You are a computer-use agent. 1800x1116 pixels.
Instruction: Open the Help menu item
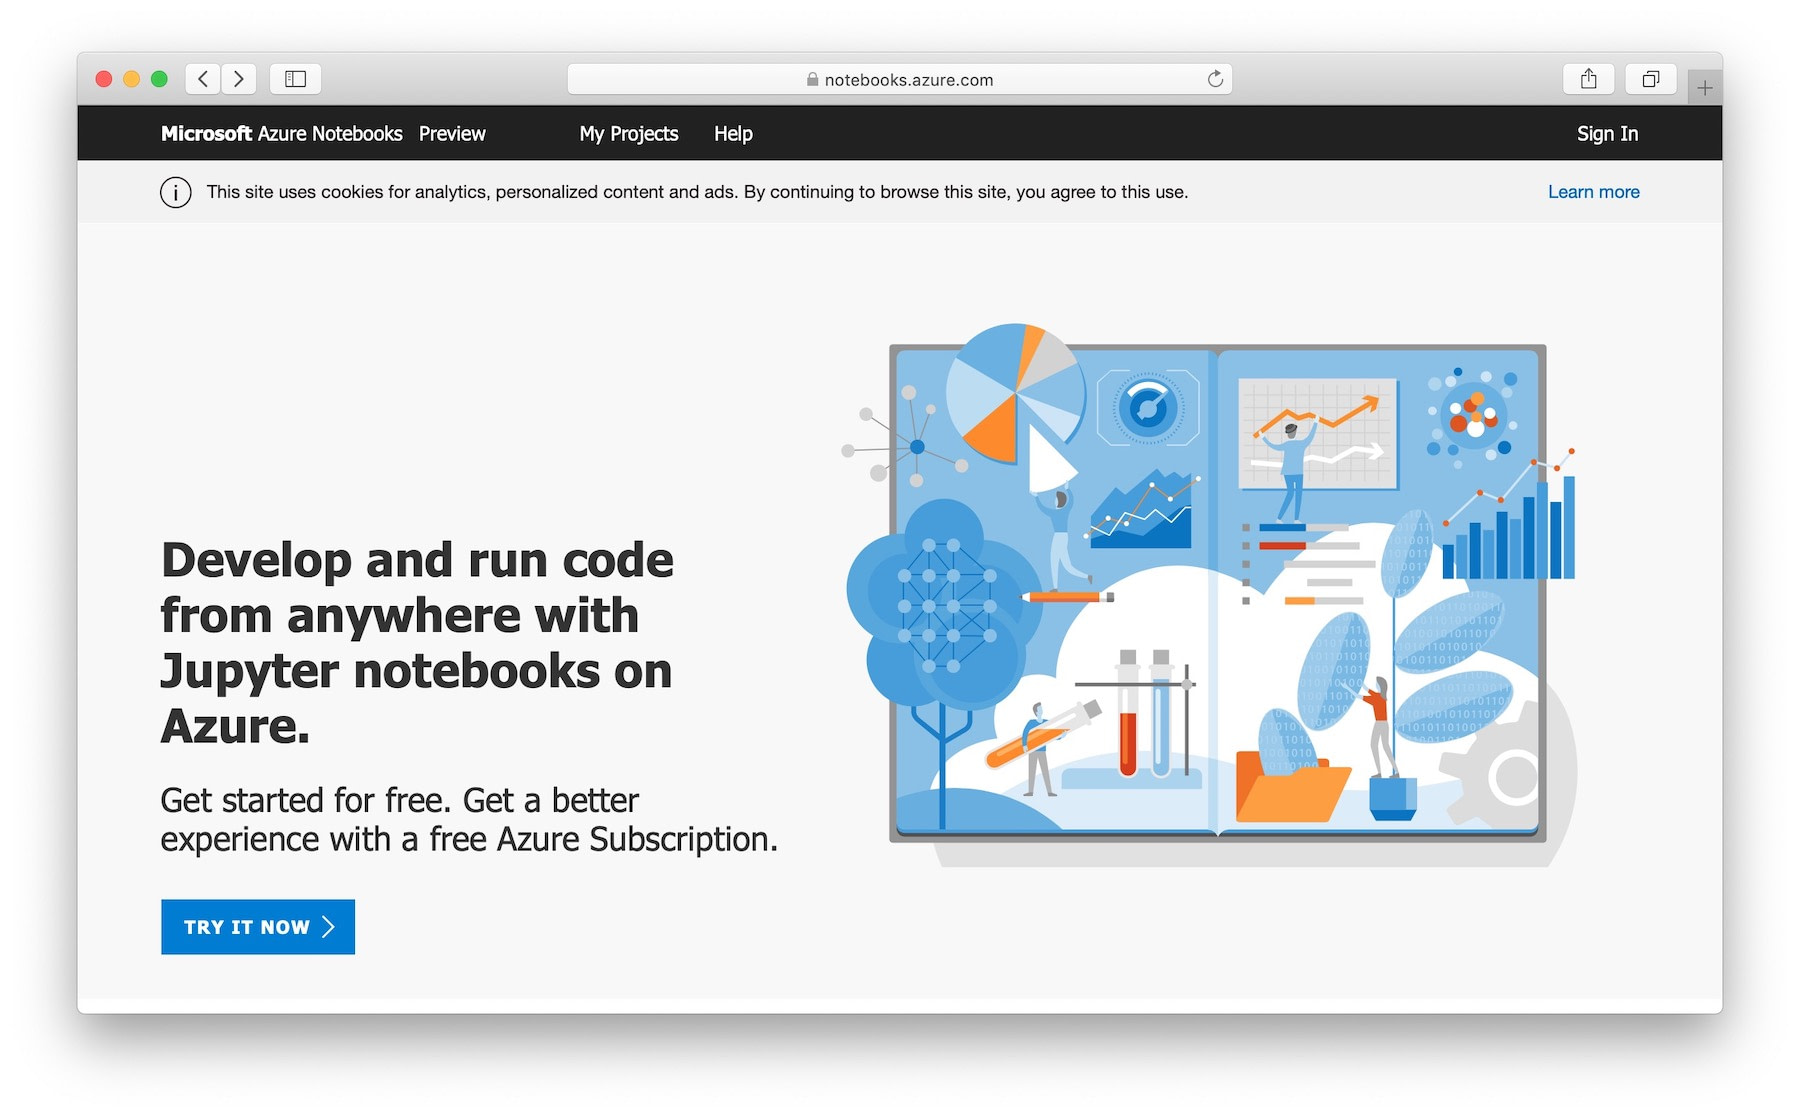point(733,133)
